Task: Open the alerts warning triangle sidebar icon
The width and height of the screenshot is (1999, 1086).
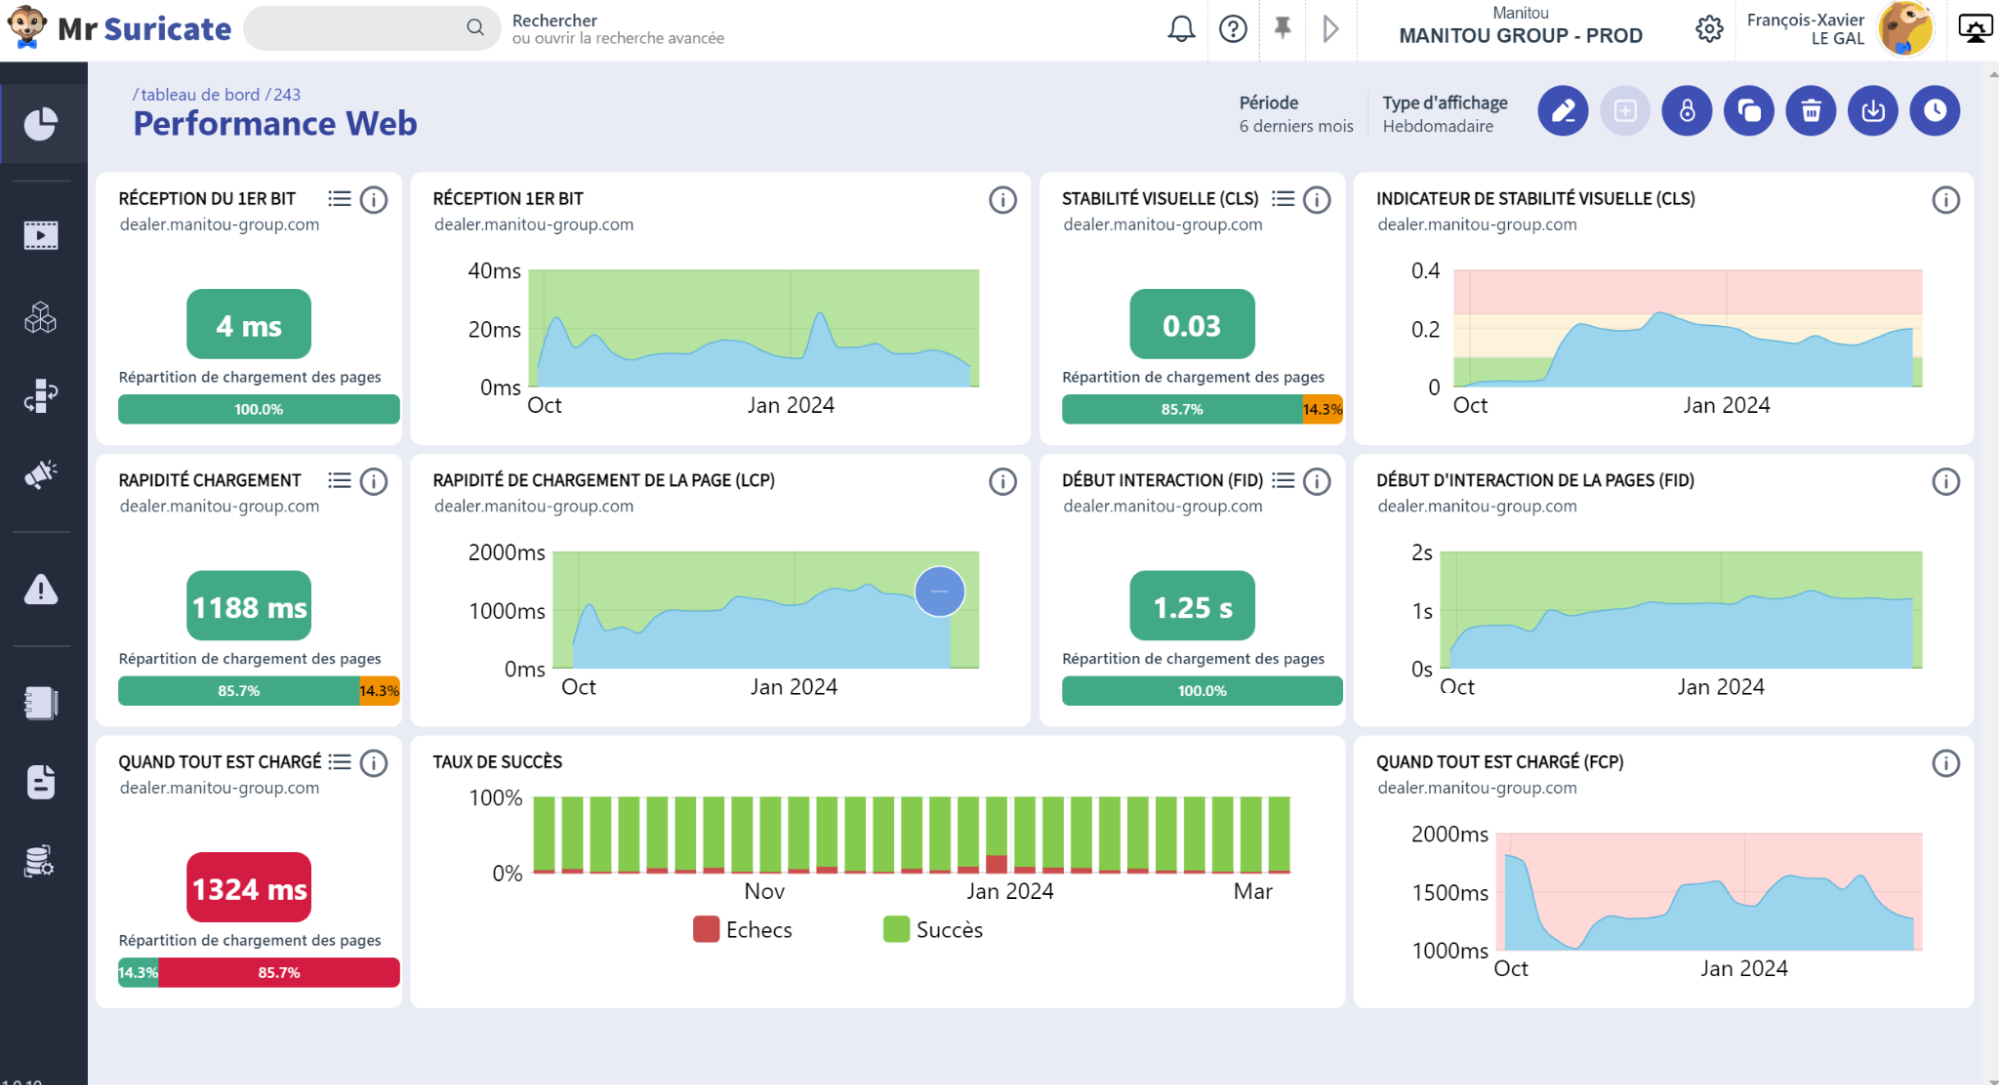Action: tap(41, 589)
